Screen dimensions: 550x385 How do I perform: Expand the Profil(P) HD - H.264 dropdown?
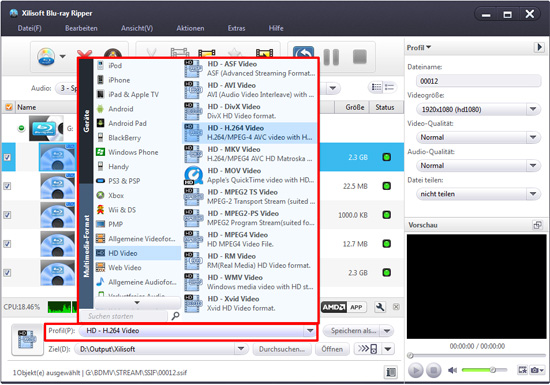310,331
